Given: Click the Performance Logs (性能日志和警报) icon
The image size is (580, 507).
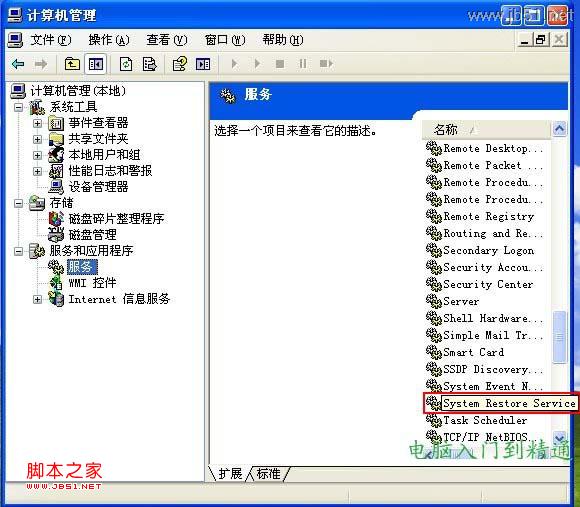Looking at the screenshot, I should [56, 171].
